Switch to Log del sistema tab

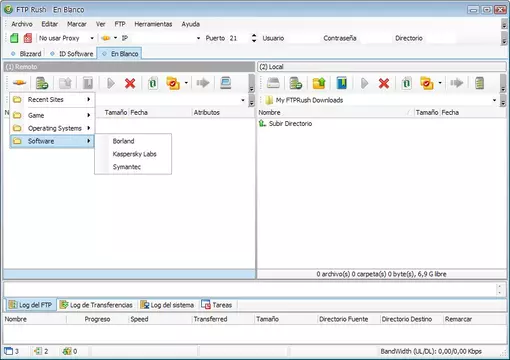point(168,305)
